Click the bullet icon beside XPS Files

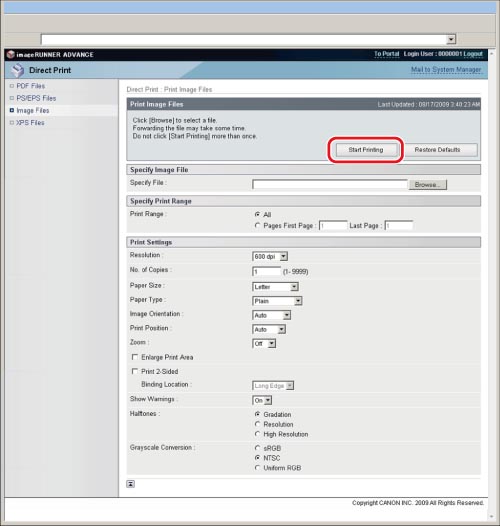pyautogui.click(x=12, y=122)
